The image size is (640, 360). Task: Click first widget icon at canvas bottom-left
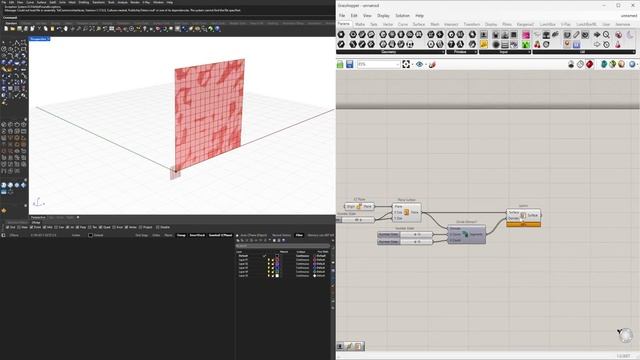click(340, 346)
